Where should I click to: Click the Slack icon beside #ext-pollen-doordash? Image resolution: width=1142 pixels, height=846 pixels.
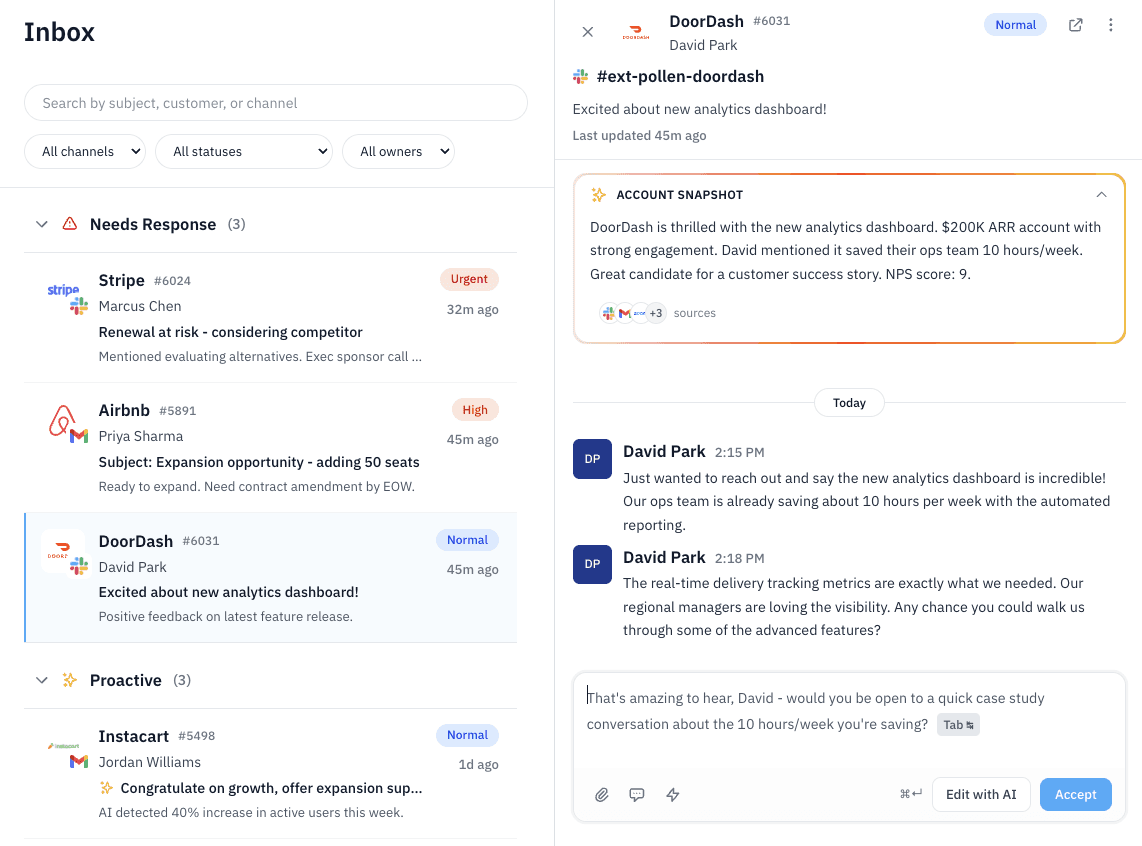580,76
